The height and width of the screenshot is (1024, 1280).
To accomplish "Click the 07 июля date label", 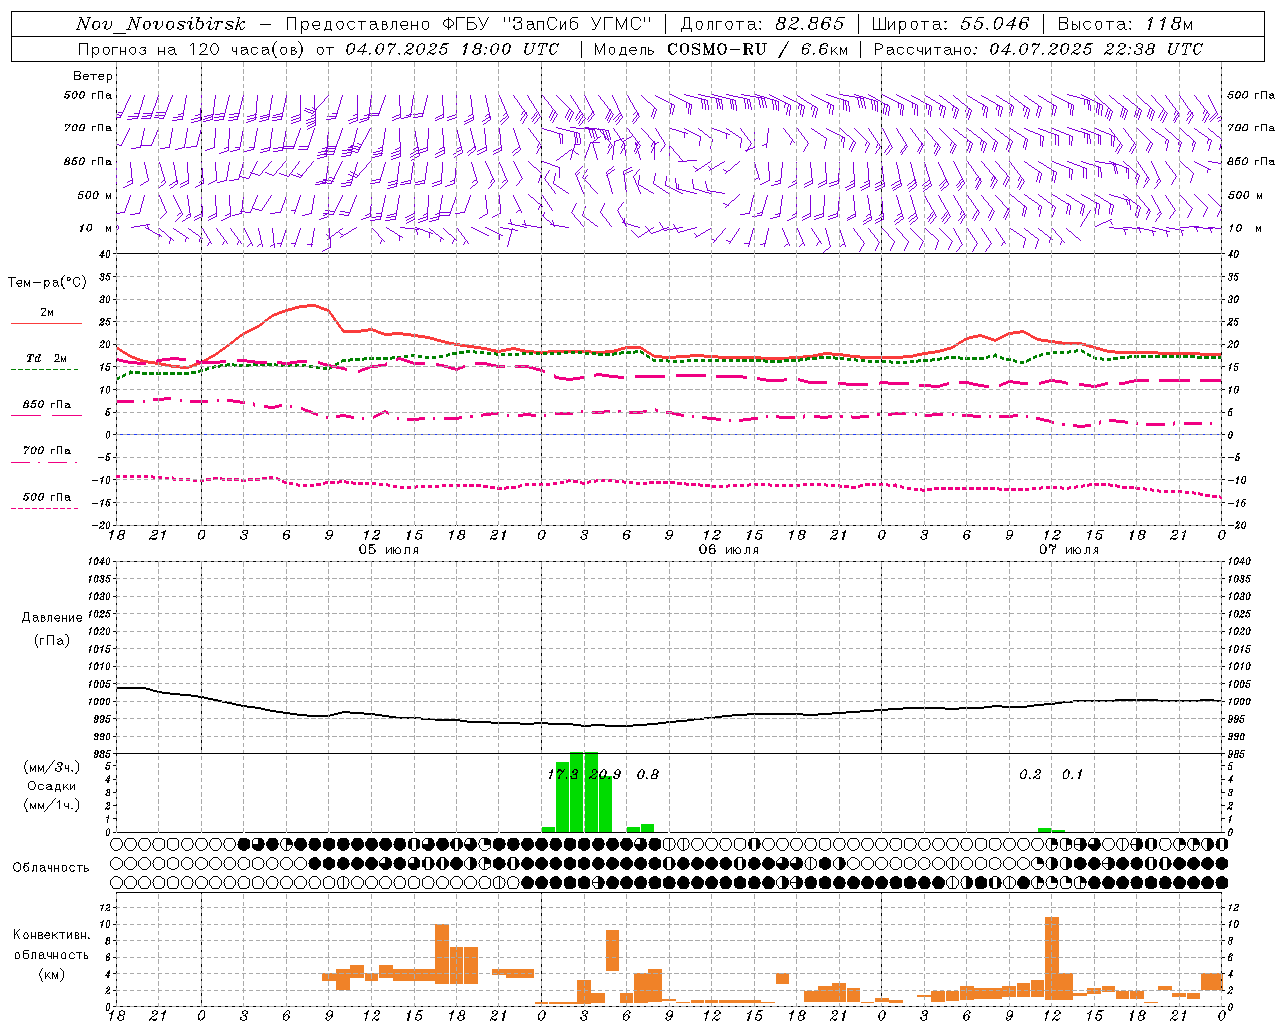I will point(1069,550).
